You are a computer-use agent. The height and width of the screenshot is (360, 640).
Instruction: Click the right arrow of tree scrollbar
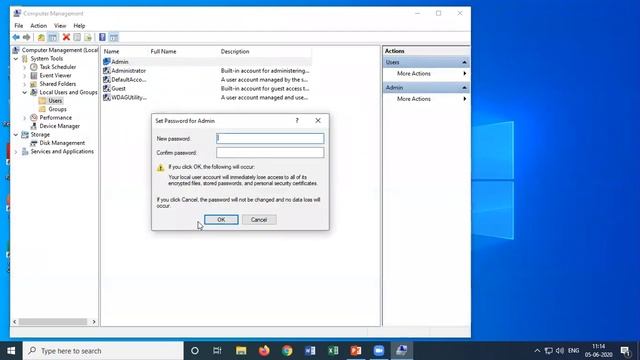[94, 322]
